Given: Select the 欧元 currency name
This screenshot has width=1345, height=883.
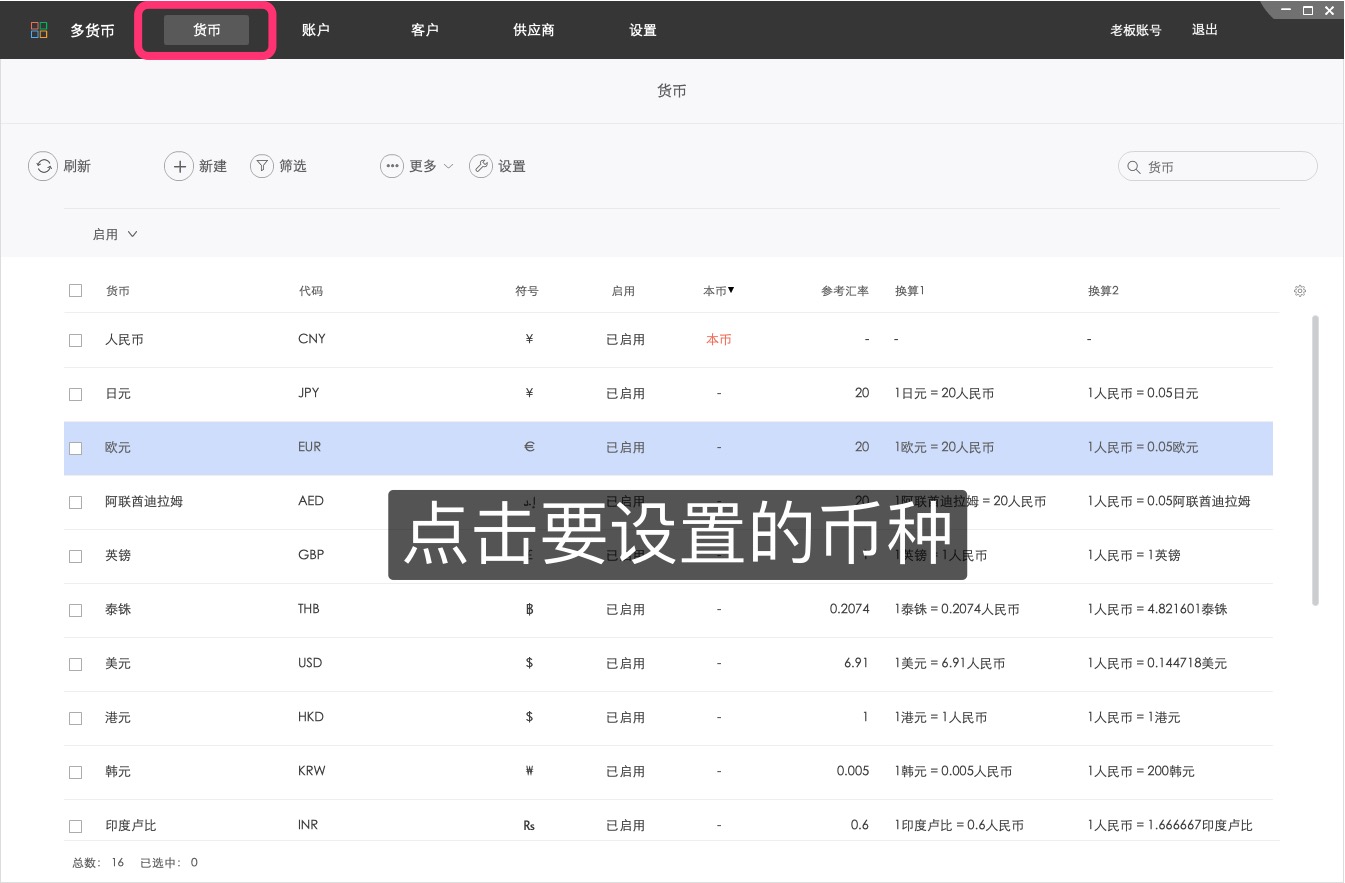Looking at the screenshot, I should (118, 448).
